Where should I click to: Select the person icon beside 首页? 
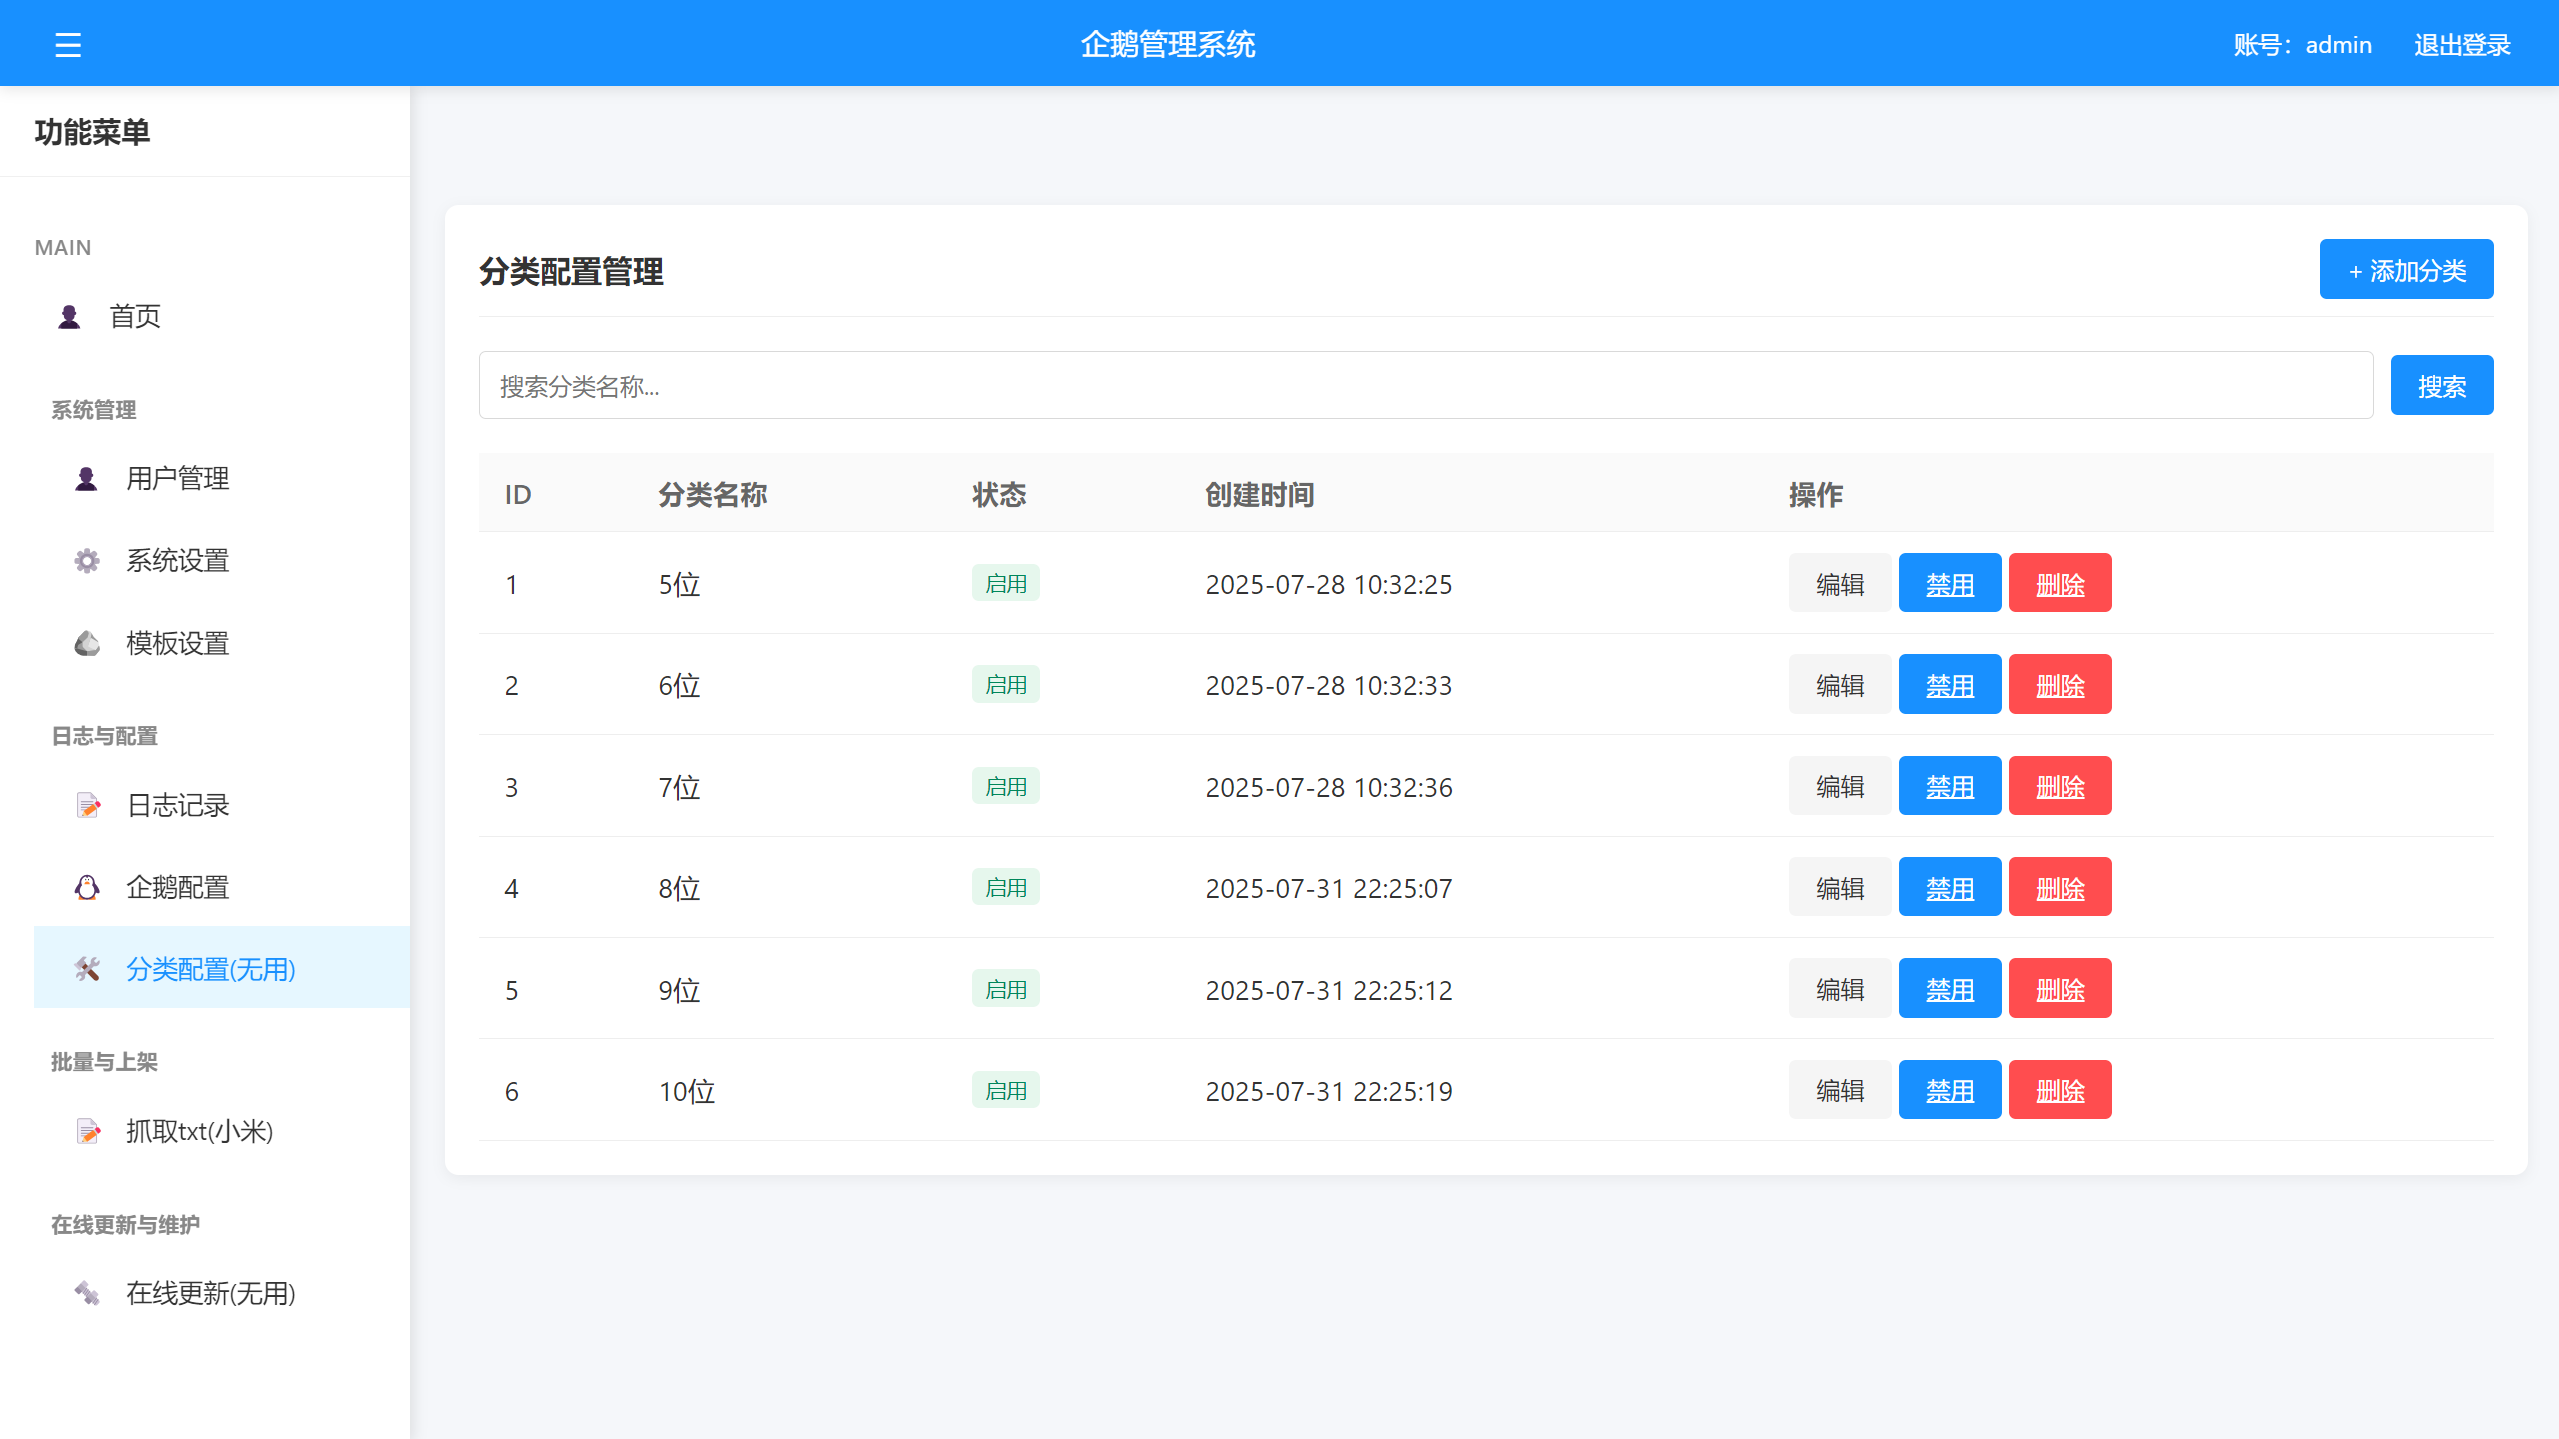68,317
